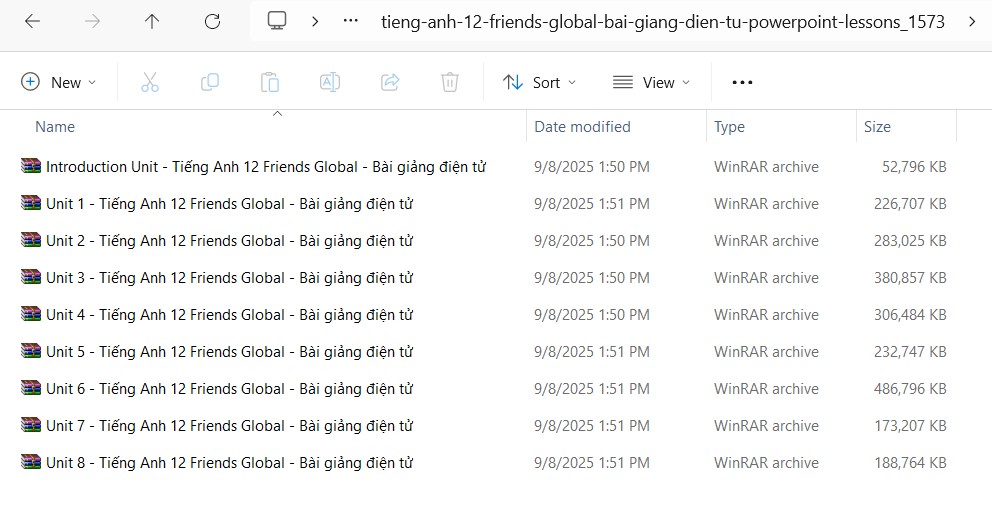Sort by the Size column header

coord(877,126)
